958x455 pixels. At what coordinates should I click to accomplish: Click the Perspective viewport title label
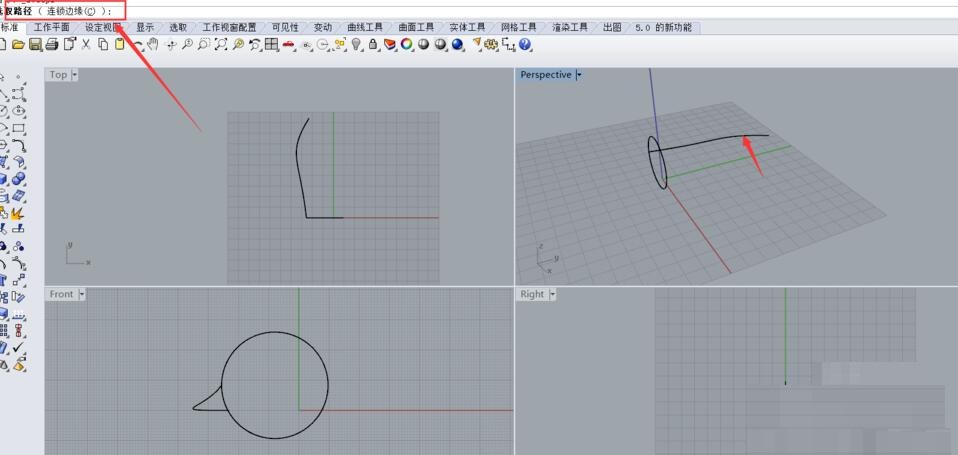click(545, 75)
